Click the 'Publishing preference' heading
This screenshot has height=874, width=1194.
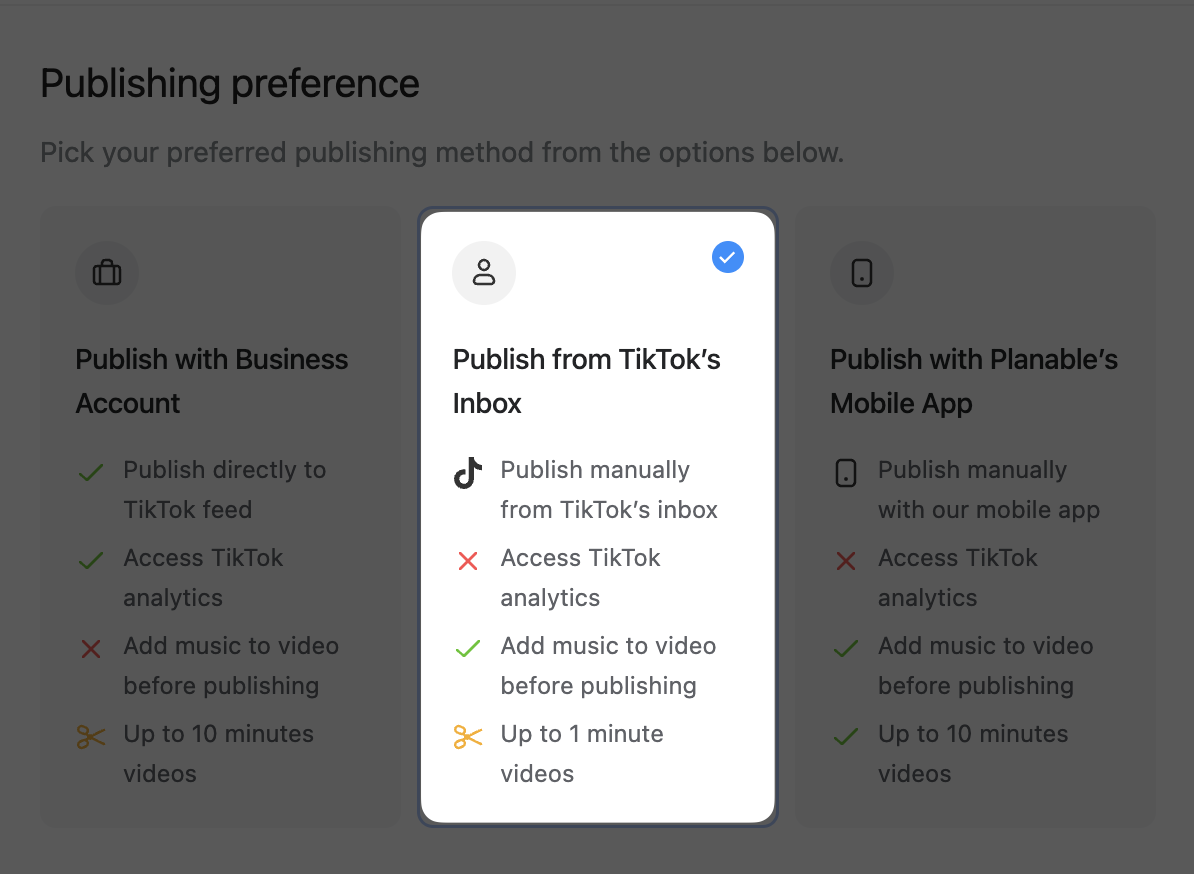230,84
